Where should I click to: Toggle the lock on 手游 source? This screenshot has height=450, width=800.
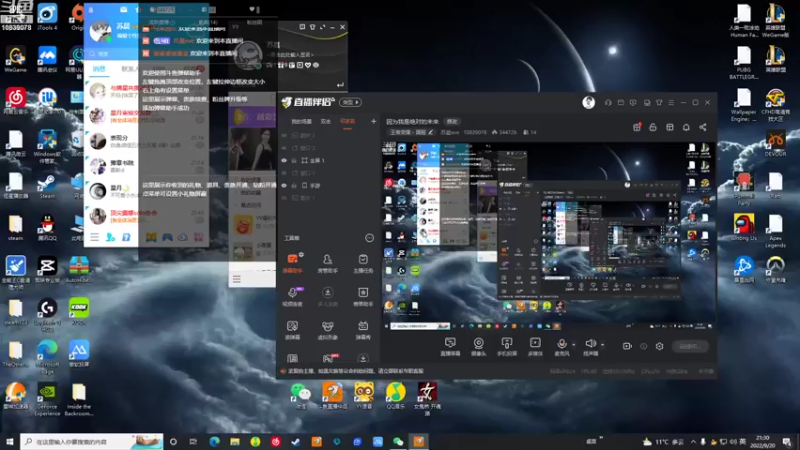pos(294,185)
